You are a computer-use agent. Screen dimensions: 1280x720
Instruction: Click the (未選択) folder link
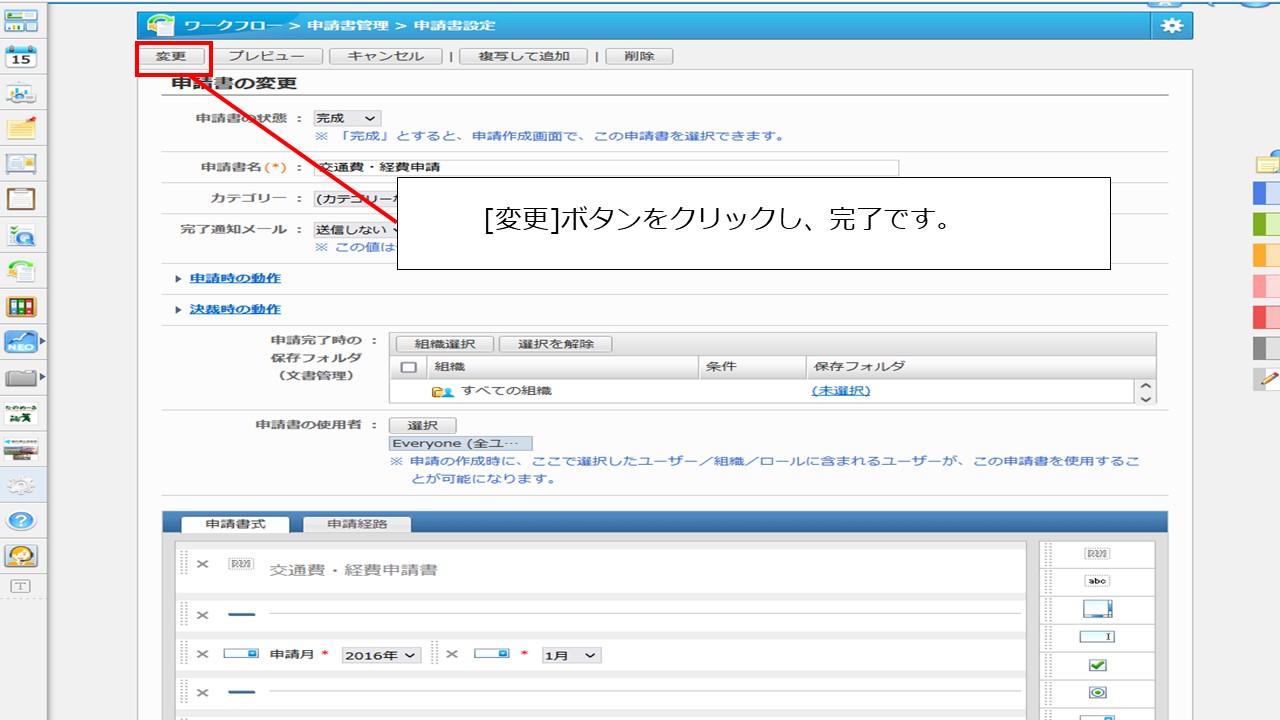(x=840, y=391)
